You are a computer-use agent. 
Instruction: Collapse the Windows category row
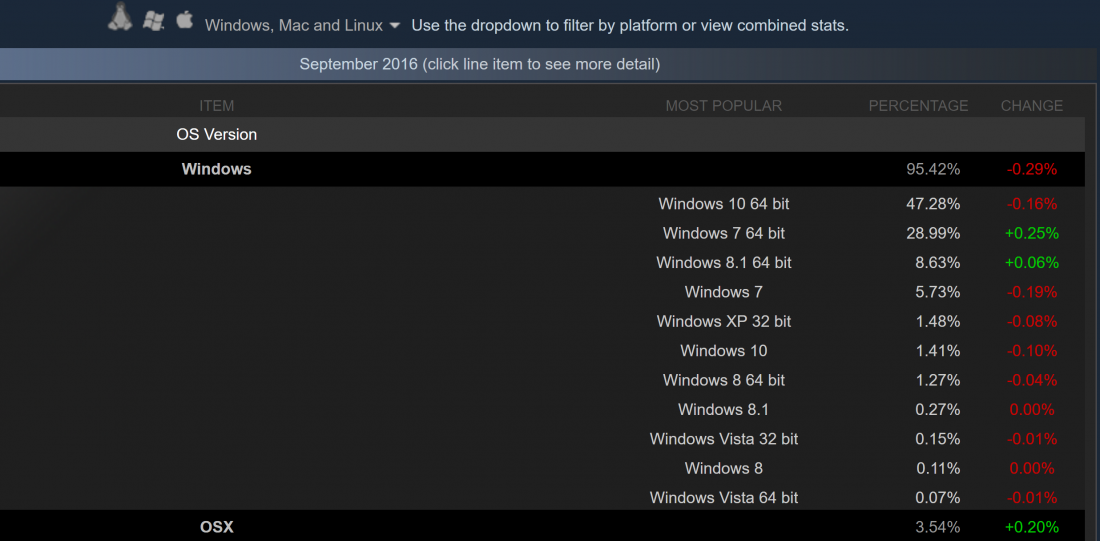[x=542, y=169]
